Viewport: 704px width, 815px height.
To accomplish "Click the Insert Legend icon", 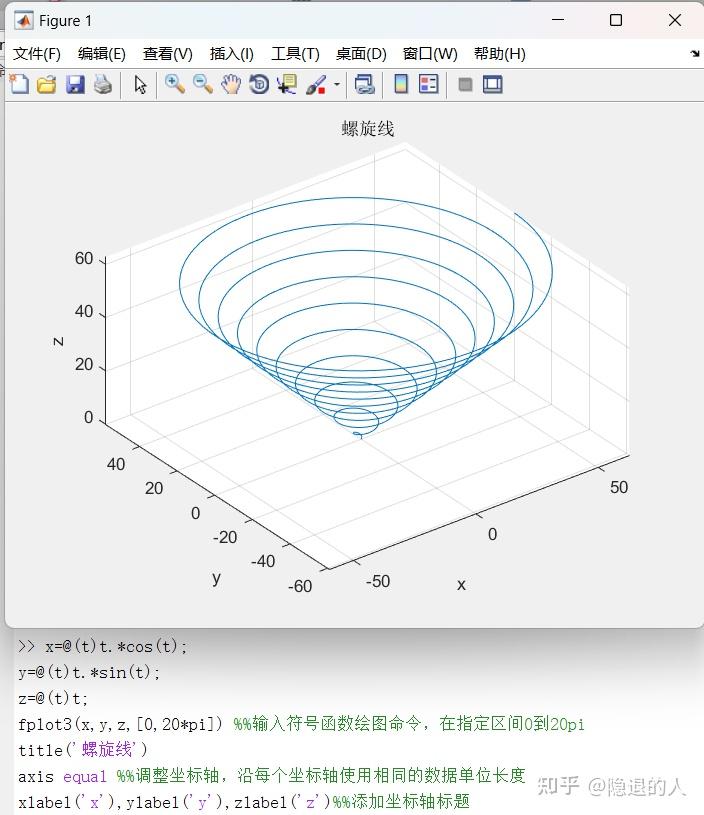I will pos(428,84).
